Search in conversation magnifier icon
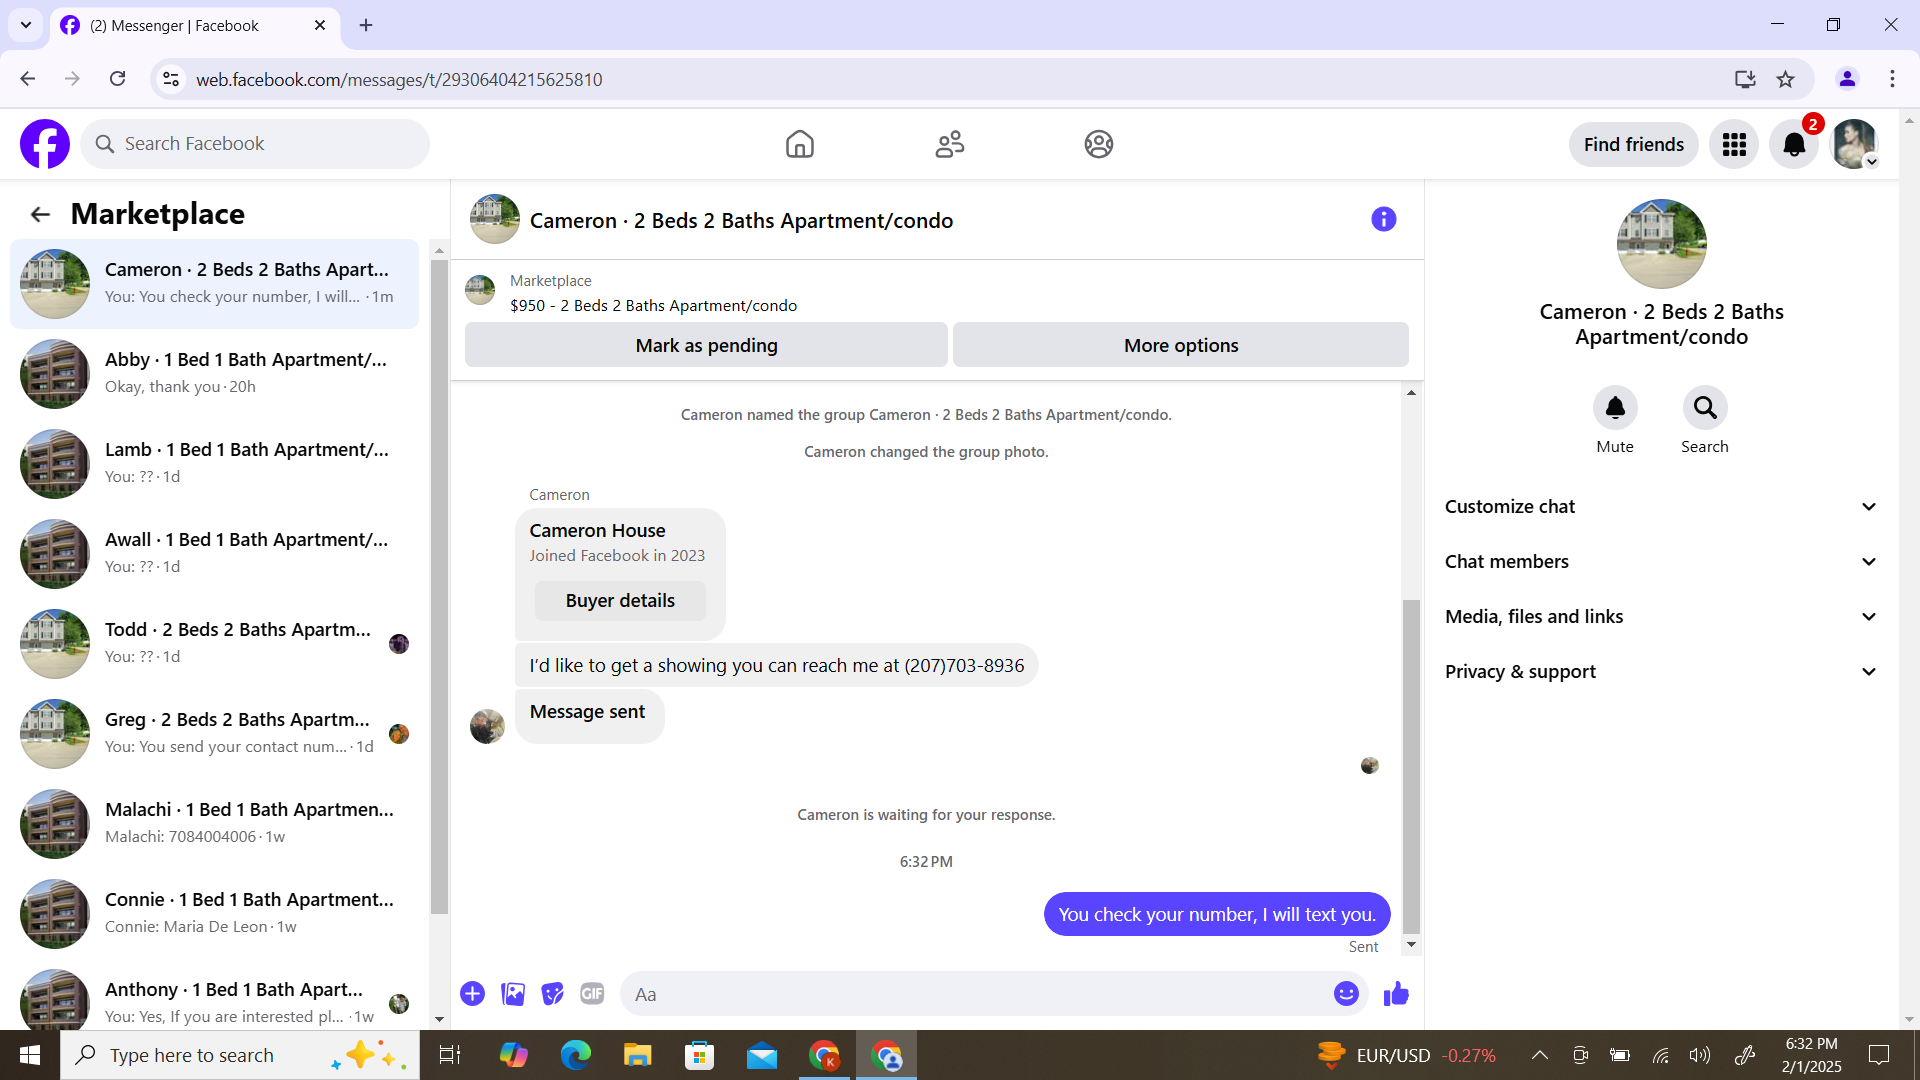1920x1080 pixels. pos(1704,408)
